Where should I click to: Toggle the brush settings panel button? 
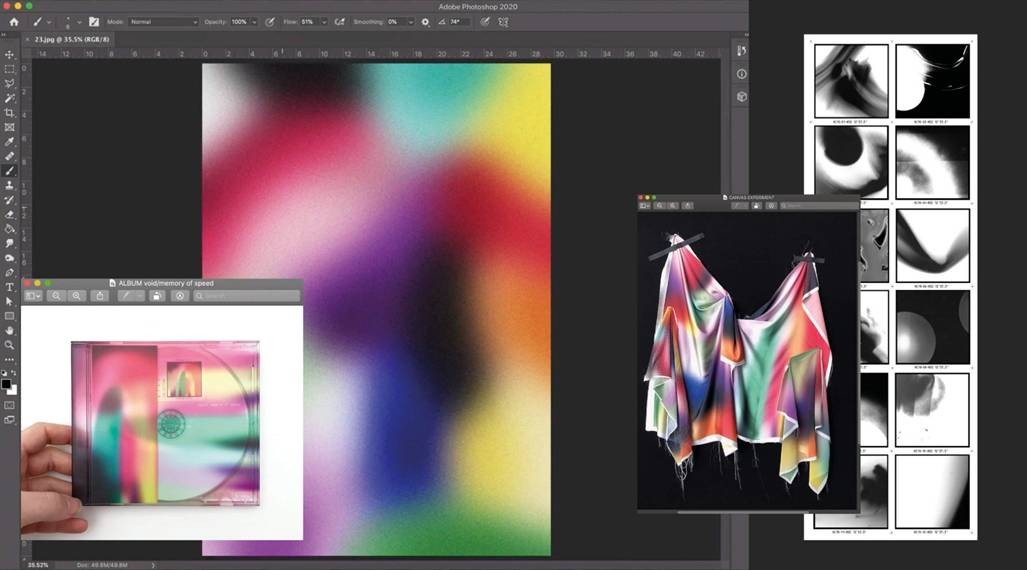[x=93, y=21]
